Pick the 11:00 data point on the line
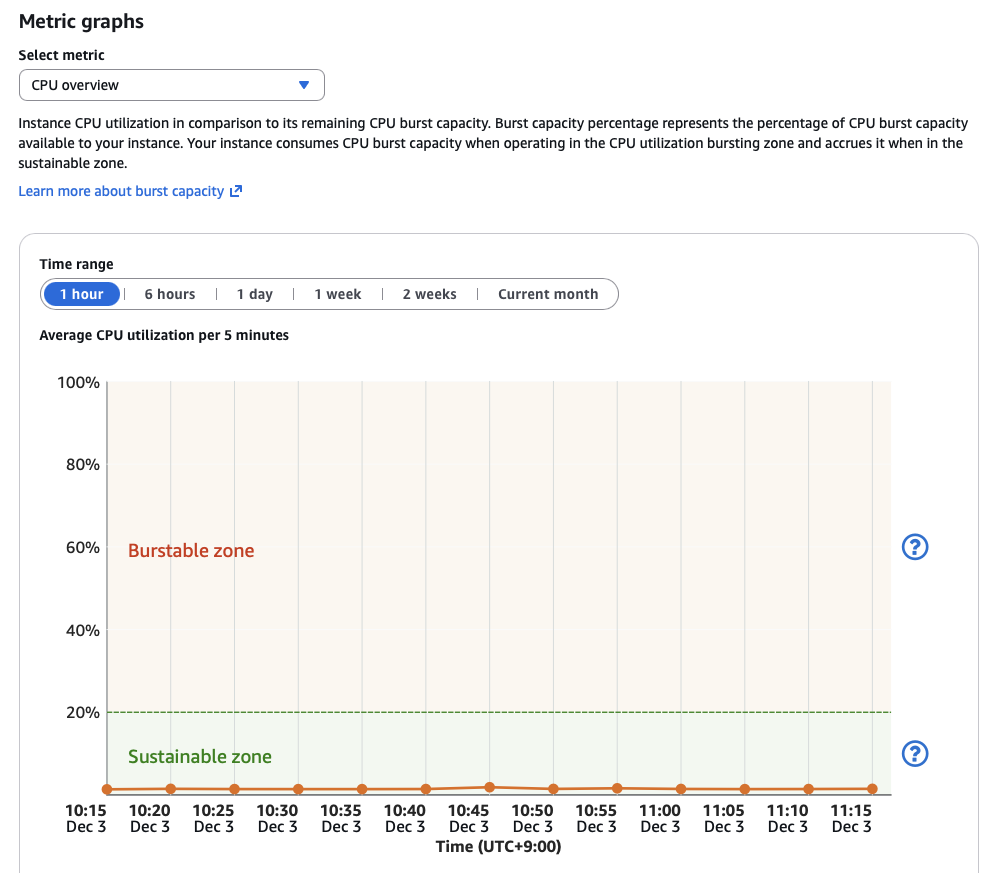The height and width of the screenshot is (873, 1003). (681, 789)
